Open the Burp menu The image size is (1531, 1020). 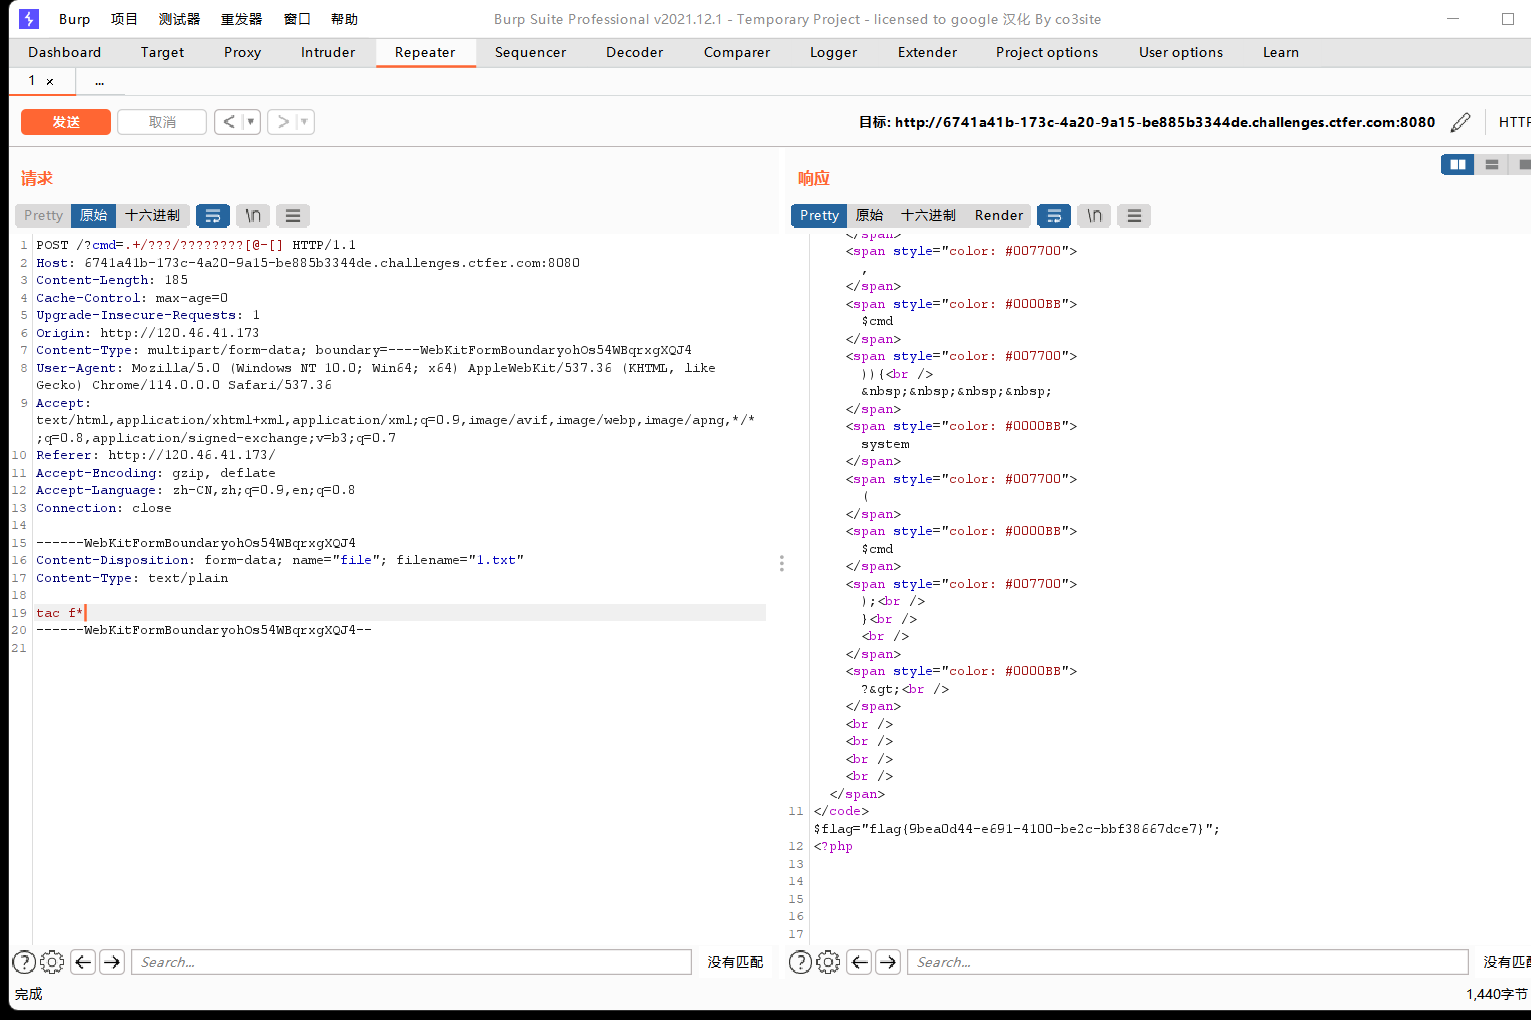[74, 19]
